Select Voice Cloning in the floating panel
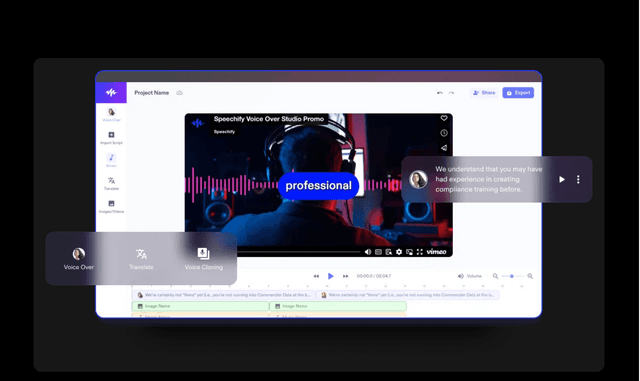 click(x=204, y=258)
